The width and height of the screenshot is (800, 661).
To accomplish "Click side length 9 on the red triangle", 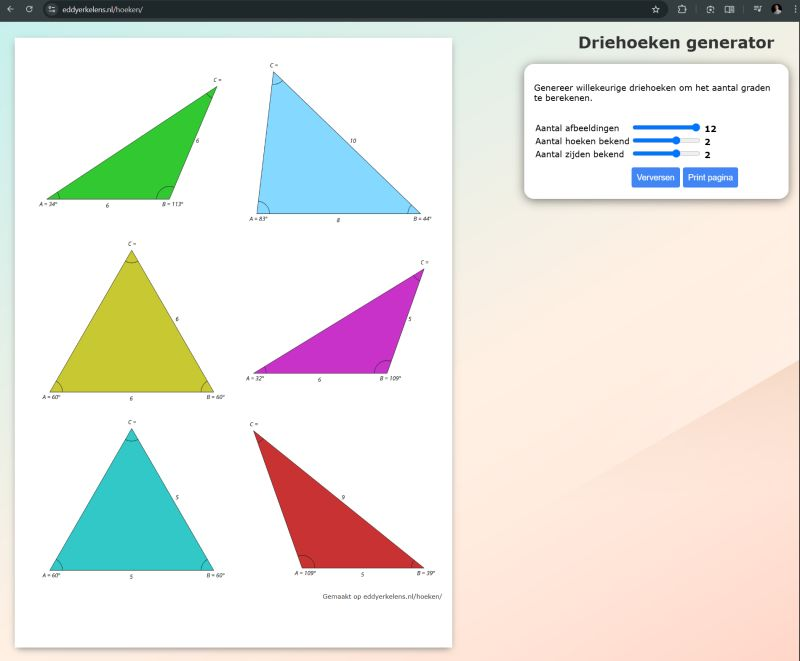I will pos(343,497).
